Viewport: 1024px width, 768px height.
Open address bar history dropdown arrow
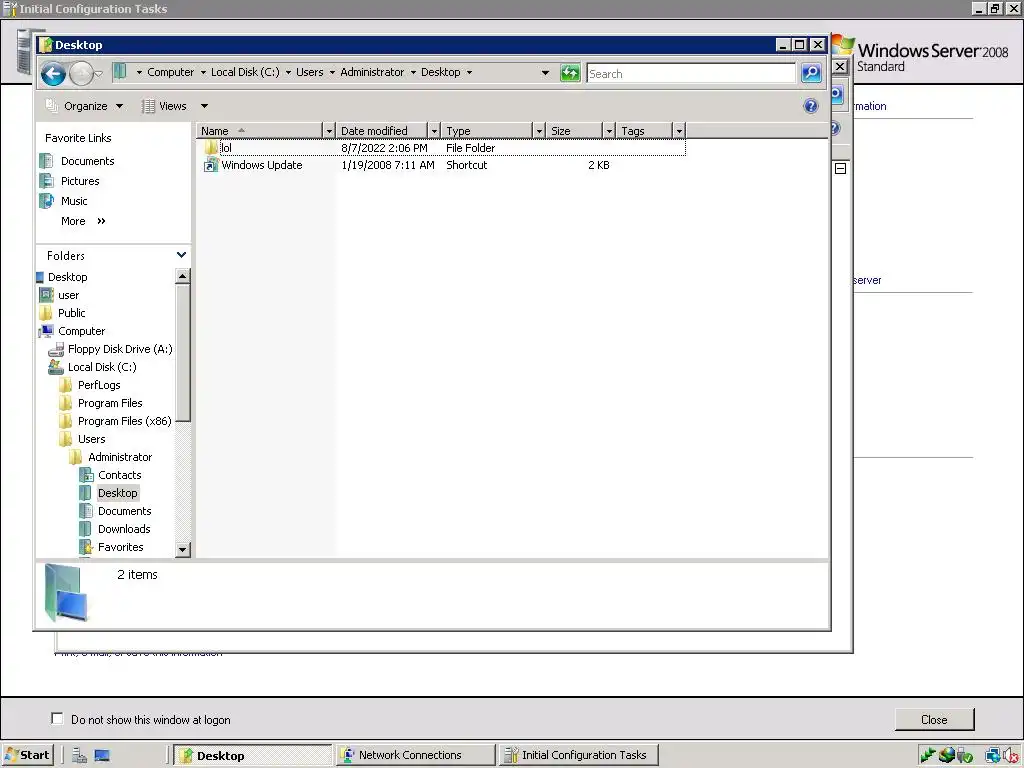tap(545, 72)
